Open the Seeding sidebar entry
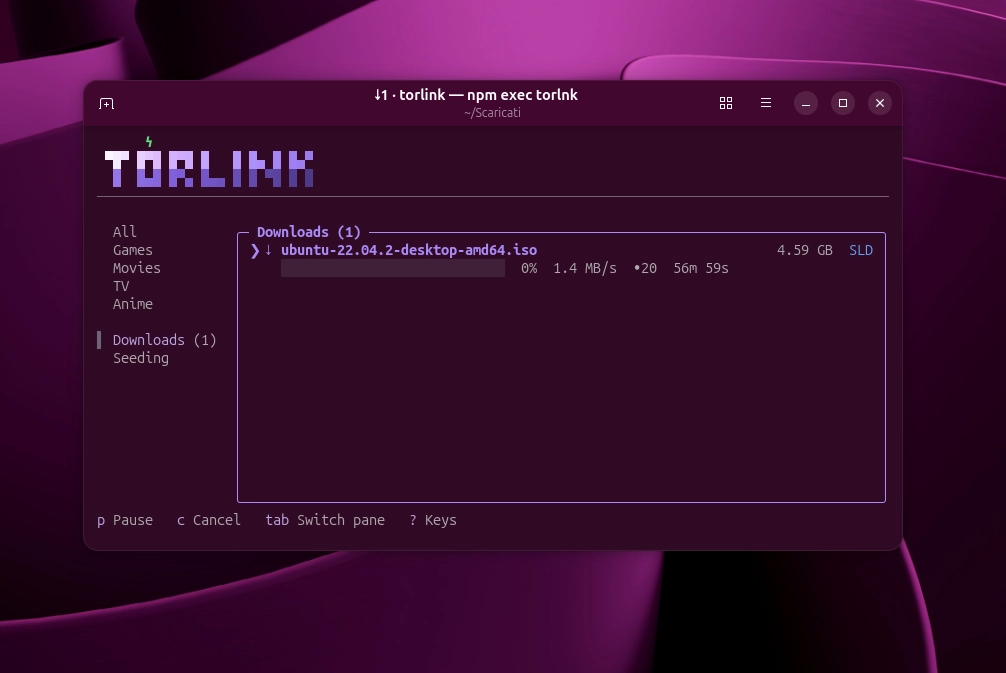1006x673 pixels. [141, 357]
